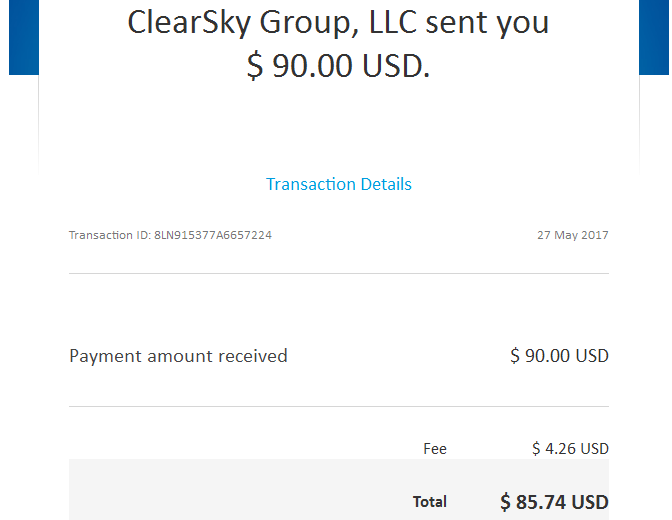Open the Transaction Details link
The height and width of the screenshot is (520, 672).
pyautogui.click(x=339, y=184)
